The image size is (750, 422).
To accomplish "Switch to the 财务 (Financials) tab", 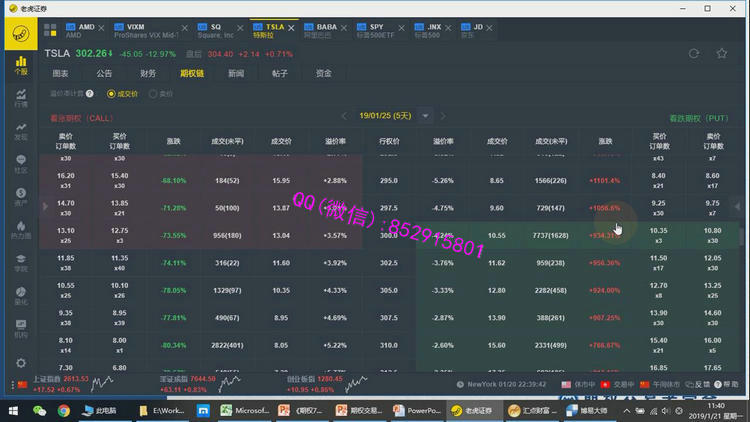I will (x=147, y=73).
